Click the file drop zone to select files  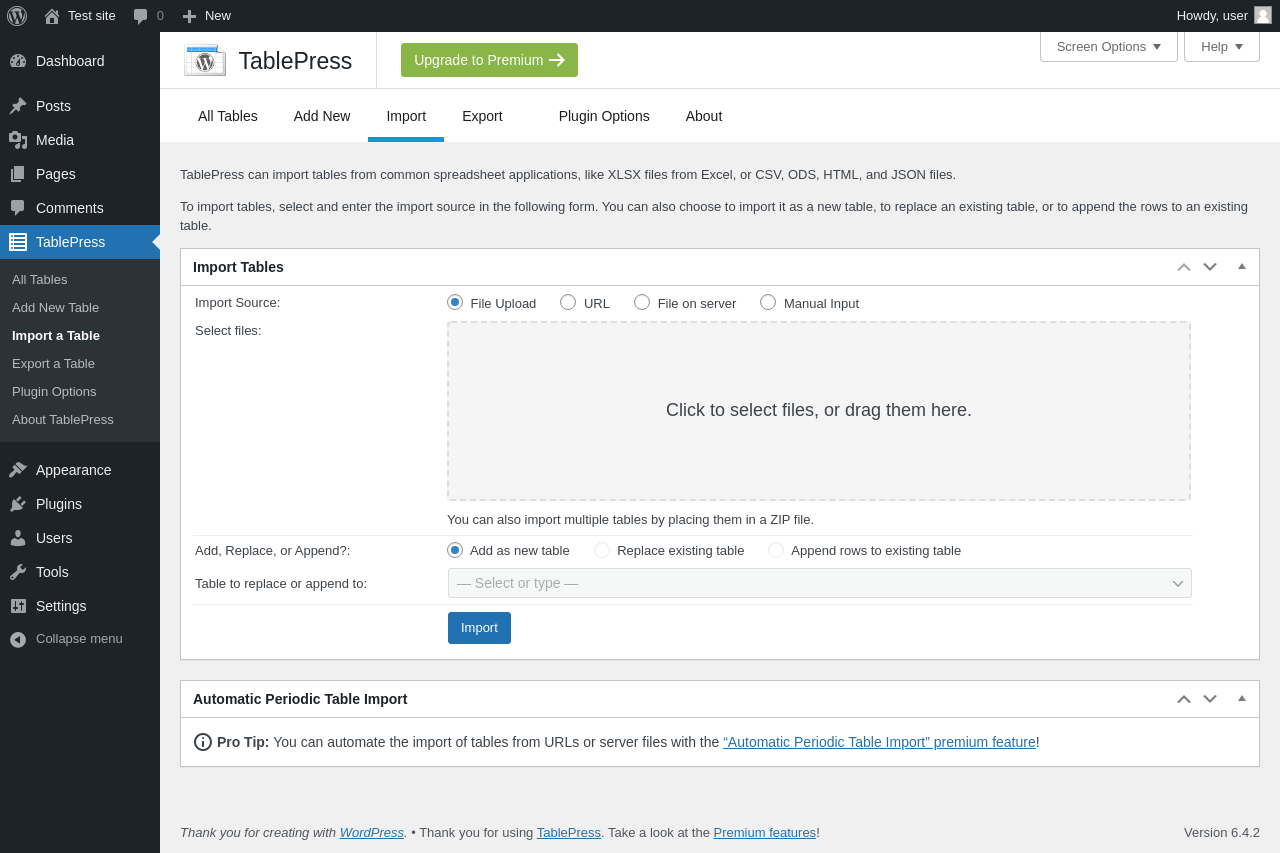click(x=819, y=411)
